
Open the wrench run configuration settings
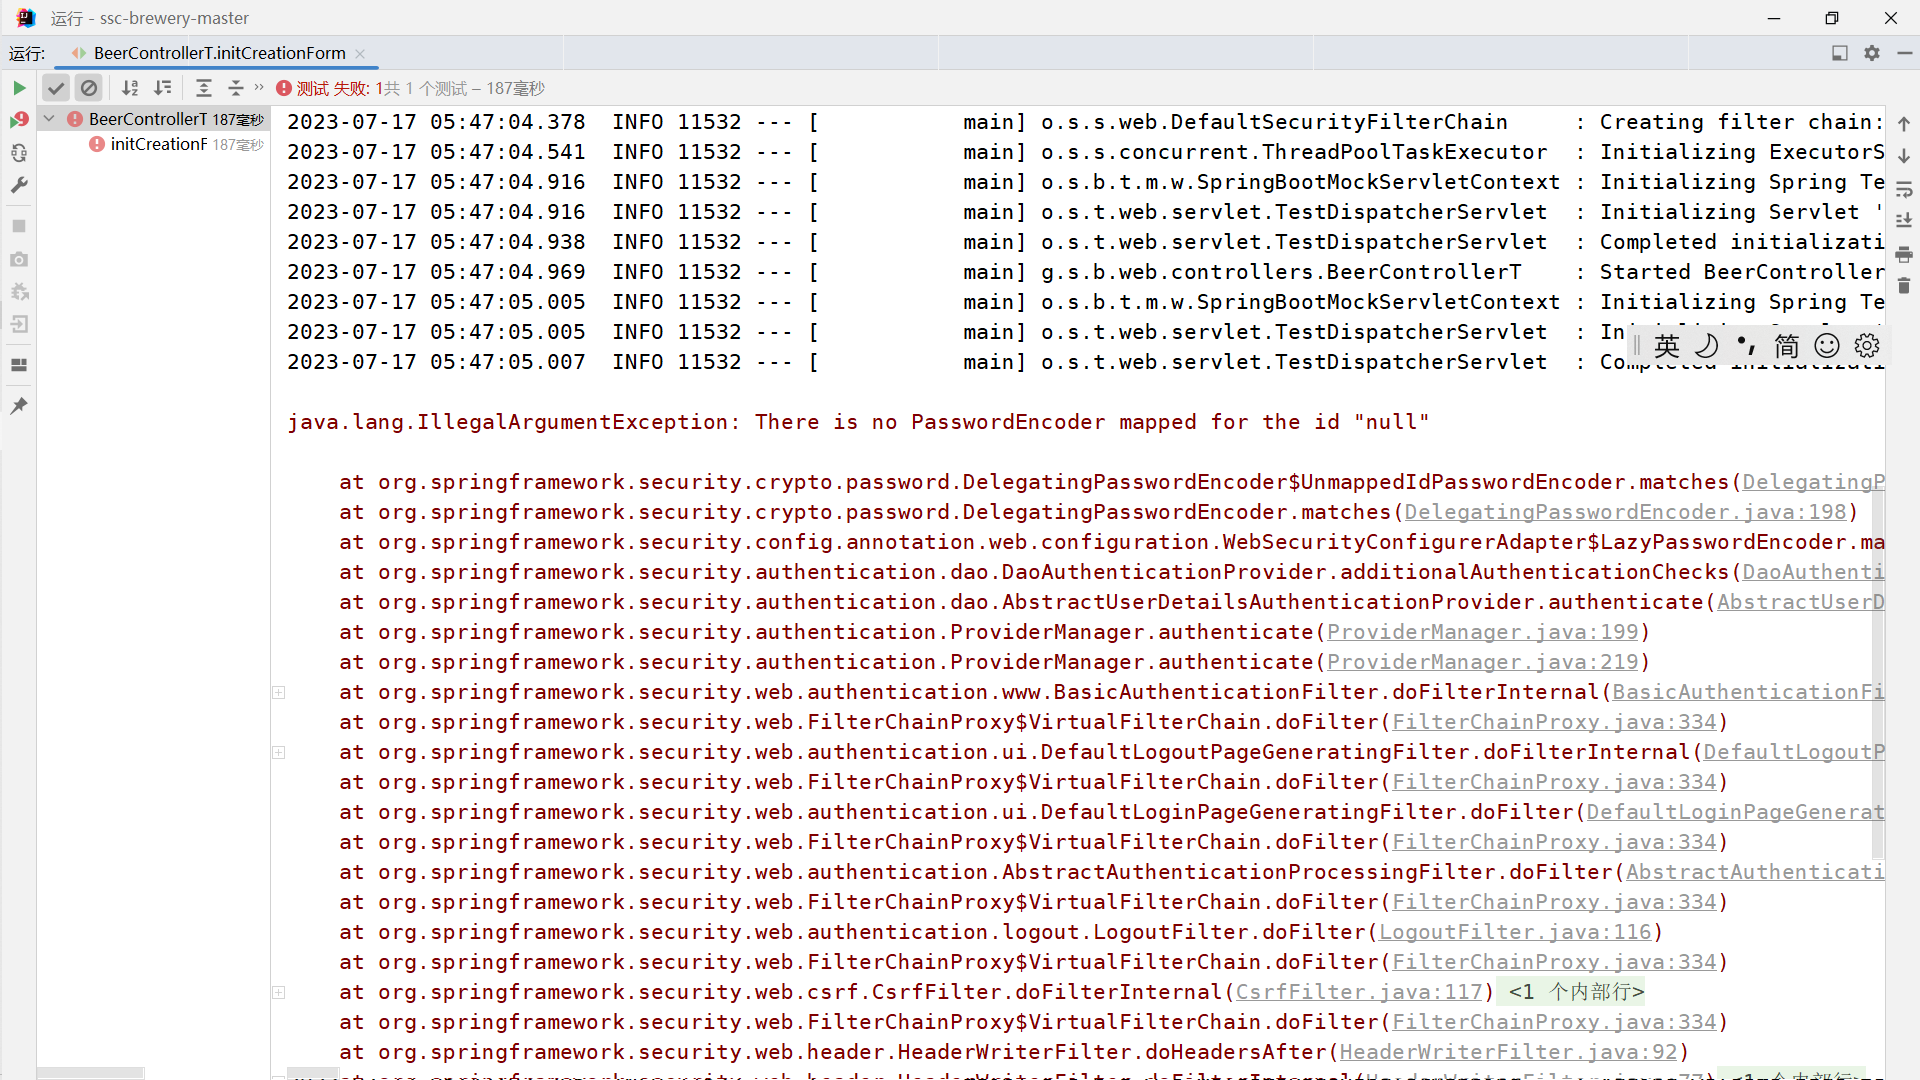pyautogui.click(x=19, y=185)
